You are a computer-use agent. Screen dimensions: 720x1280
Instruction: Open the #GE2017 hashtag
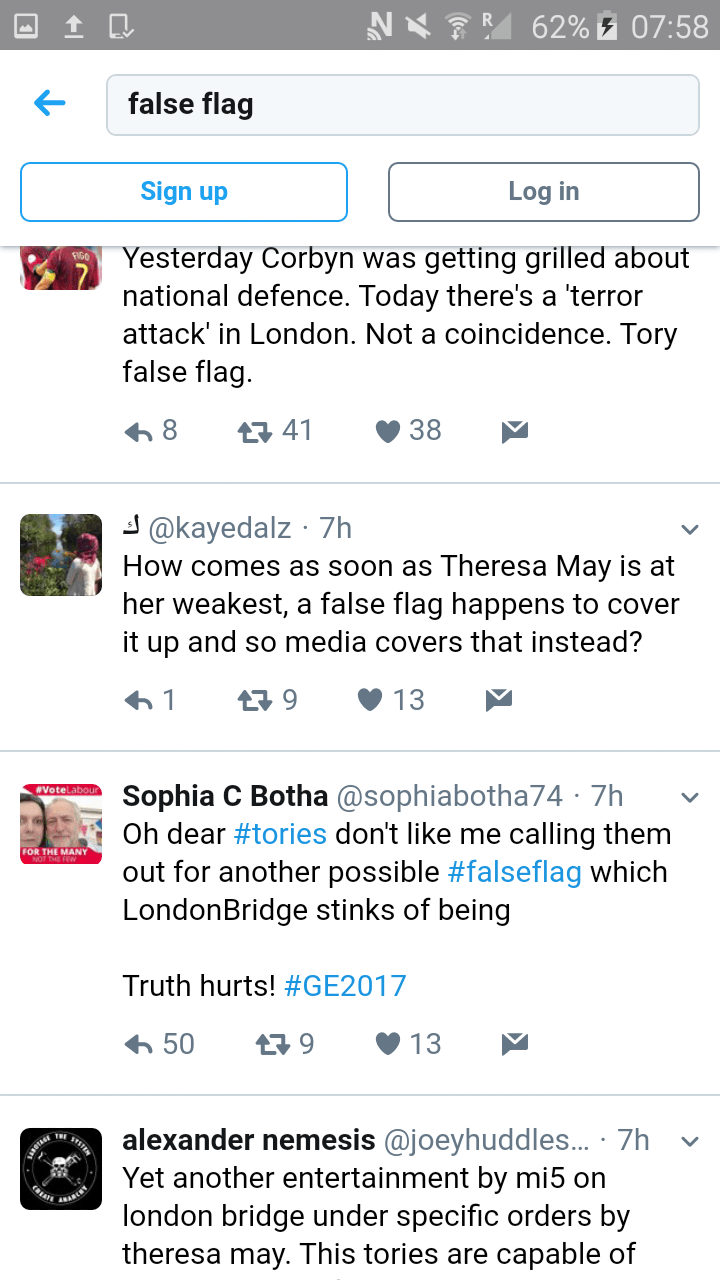click(345, 986)
